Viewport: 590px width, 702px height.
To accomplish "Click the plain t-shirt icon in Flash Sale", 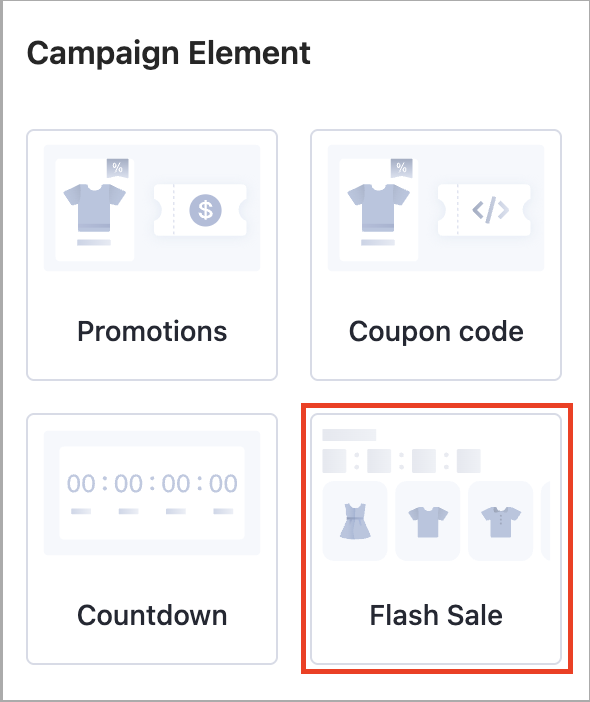I will click(428, 522).
